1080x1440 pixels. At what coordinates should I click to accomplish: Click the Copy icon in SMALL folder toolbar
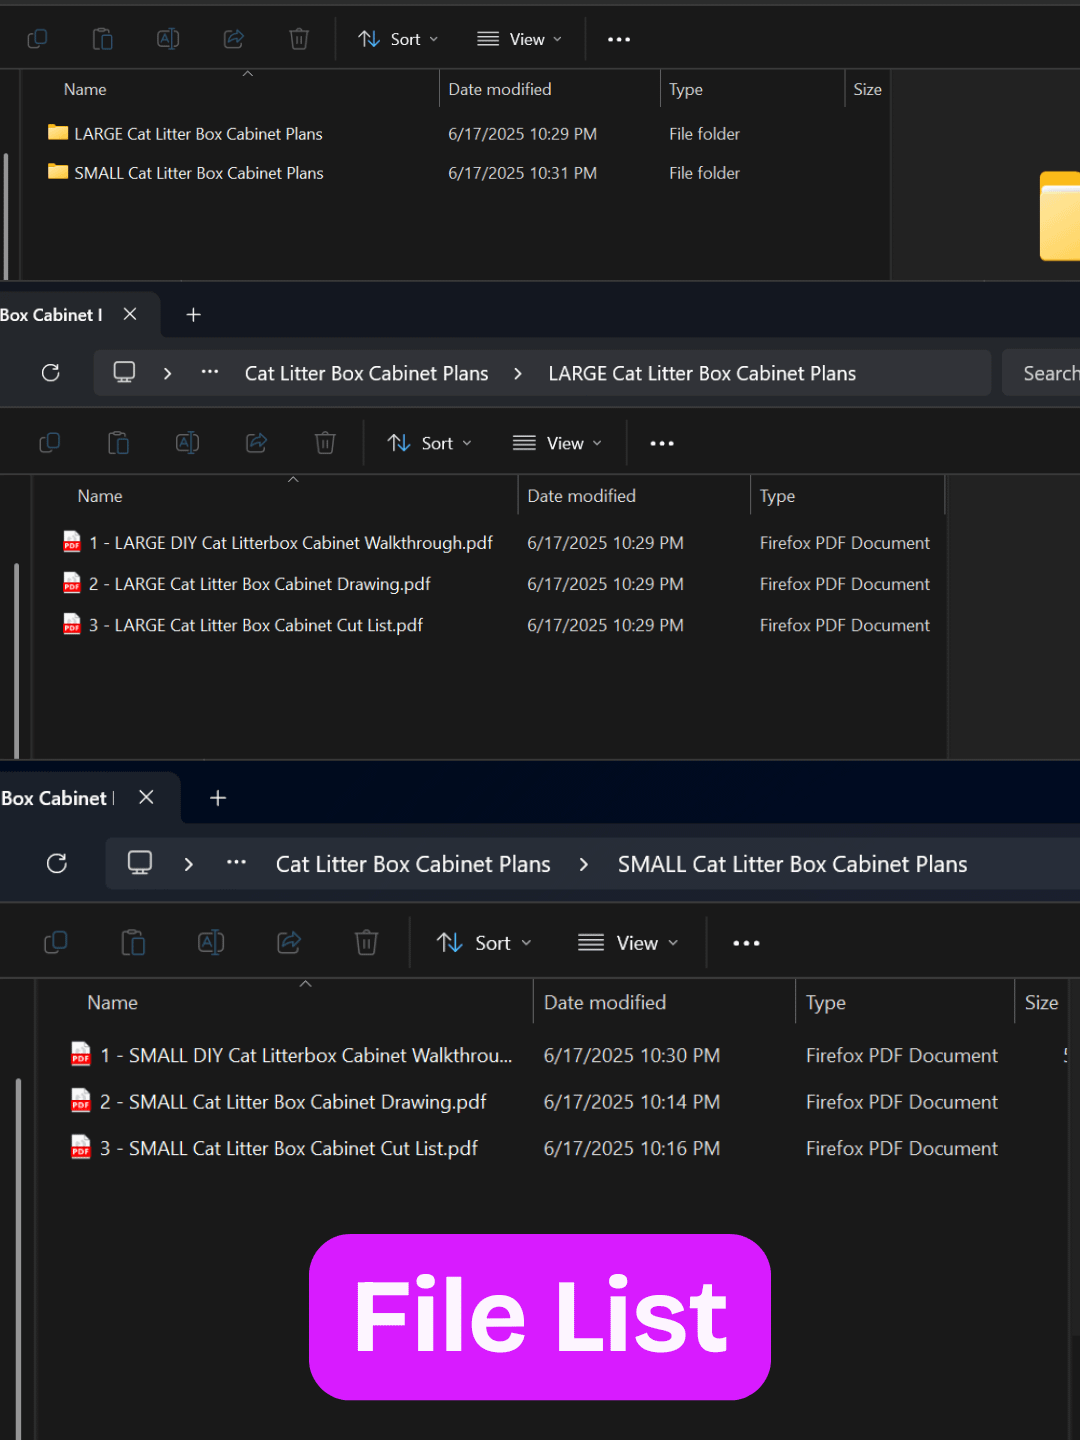pyautogui.click(x=56, y=942)
